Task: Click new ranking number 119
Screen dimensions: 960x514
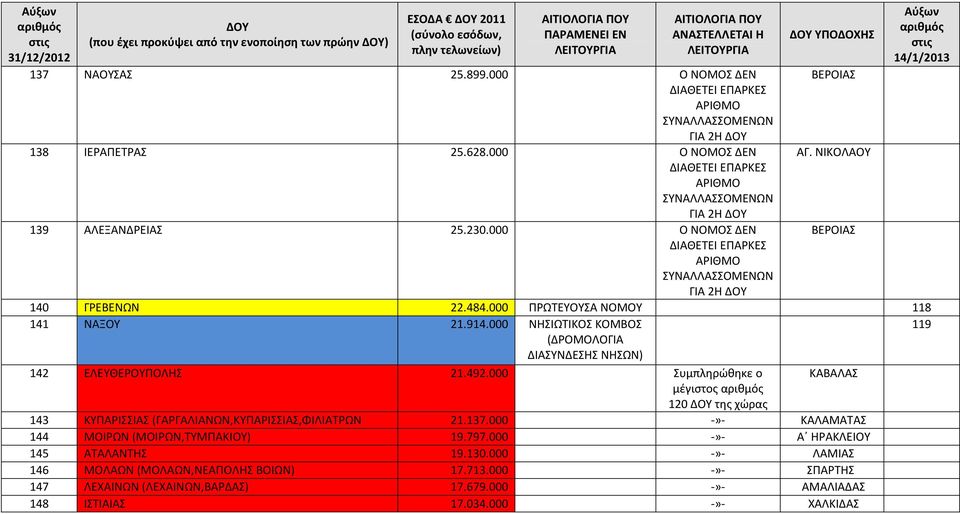Action: pyautogui.click(x=921, y=324)
